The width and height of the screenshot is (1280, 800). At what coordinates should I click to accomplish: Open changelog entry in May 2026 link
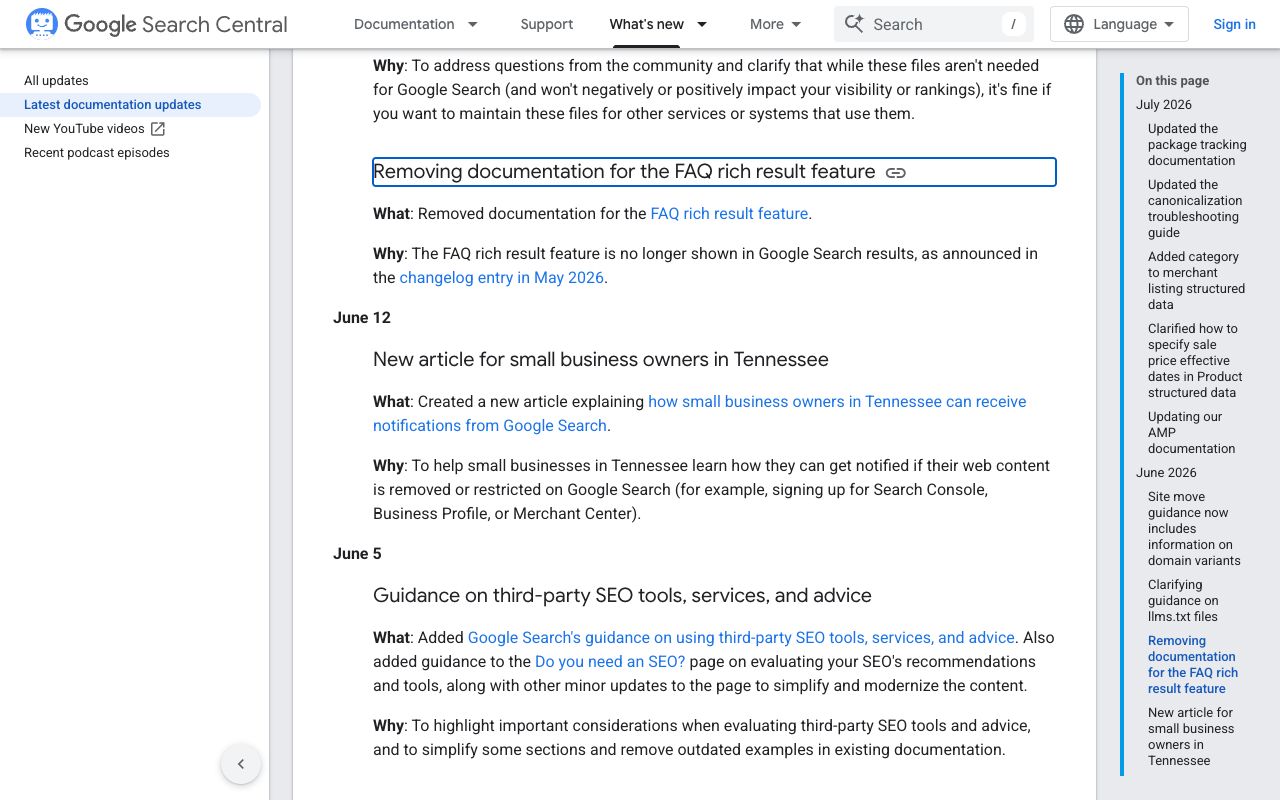pyautogui.click(x=502, y=277)
